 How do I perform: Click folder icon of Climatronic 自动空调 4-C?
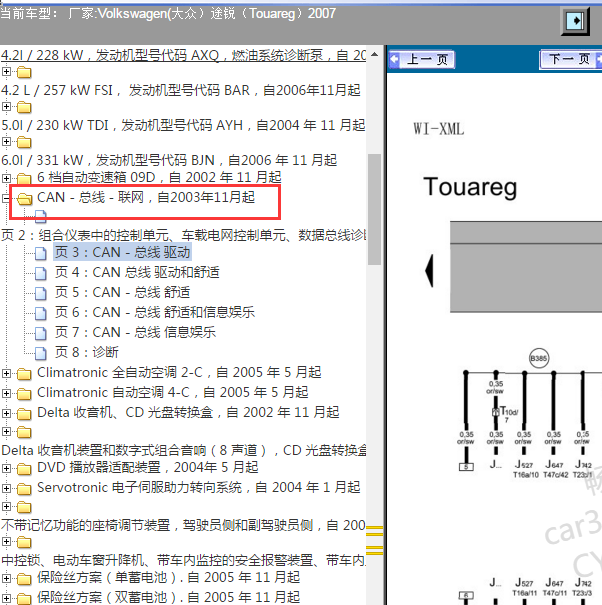[24, 394]
